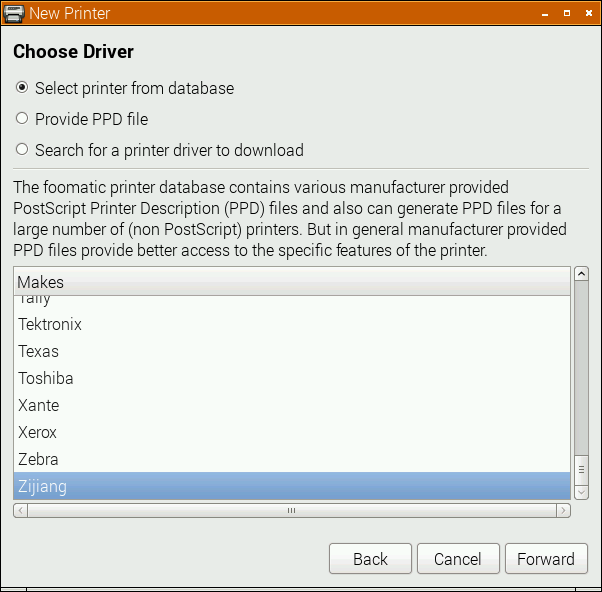Choose Zebra from the makes list

(38, 459)
